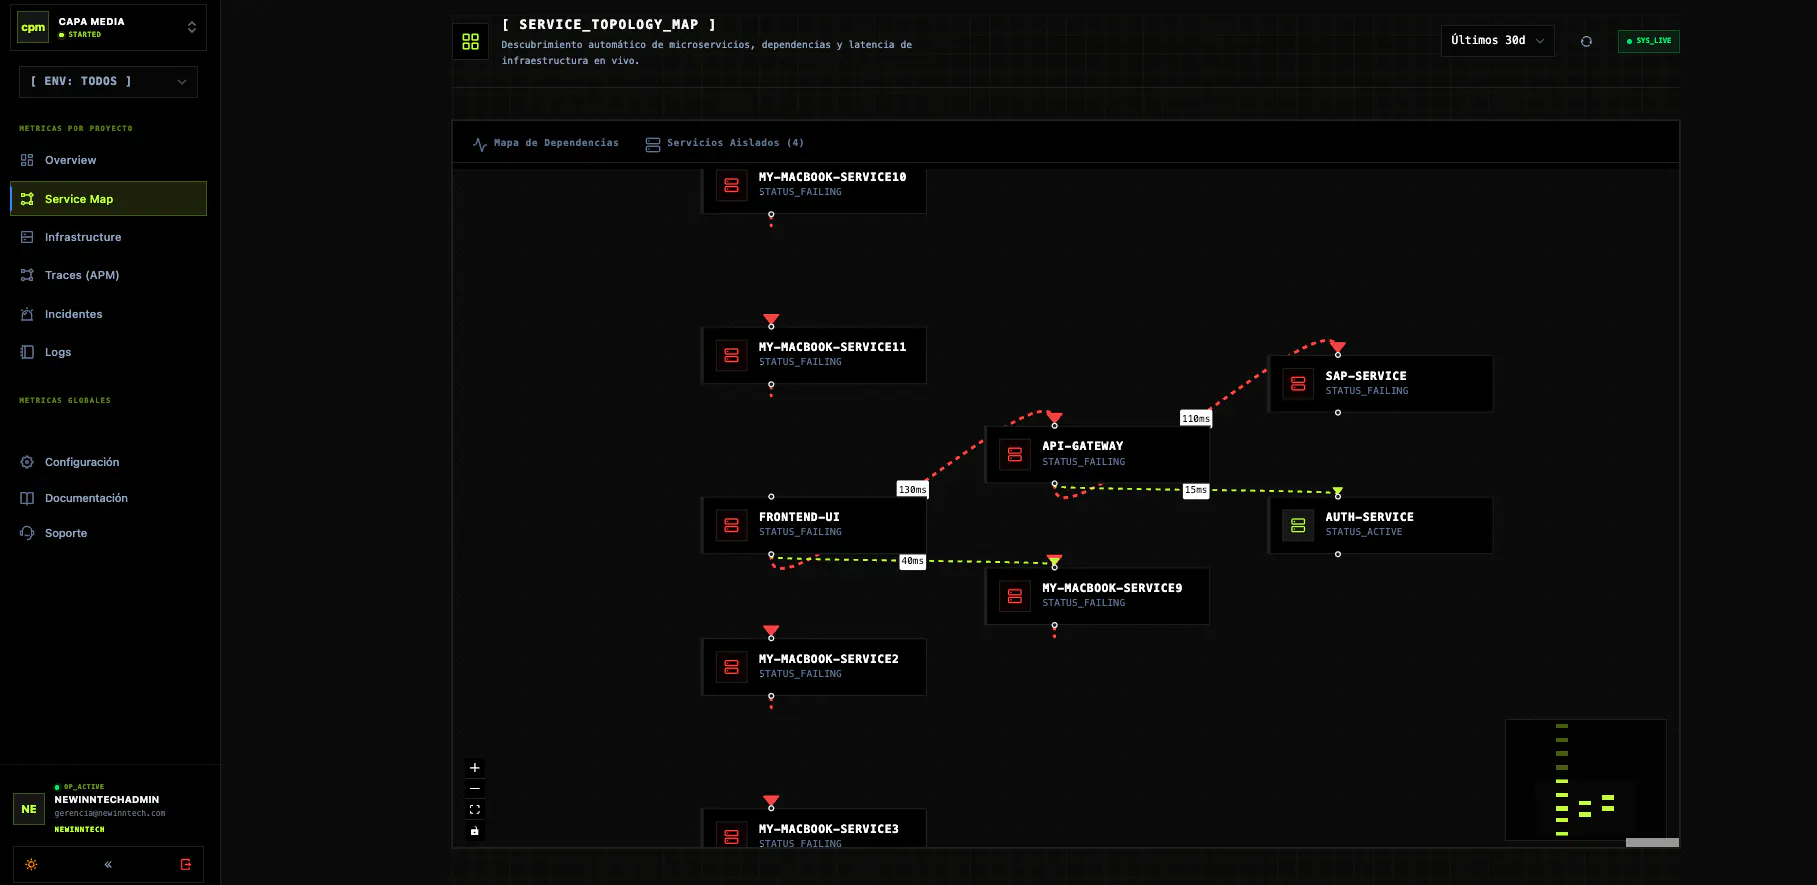The height and width of the screenshot is (885, 1817).
Task: Click the service topology grid icon
Action: pos(470,41)
